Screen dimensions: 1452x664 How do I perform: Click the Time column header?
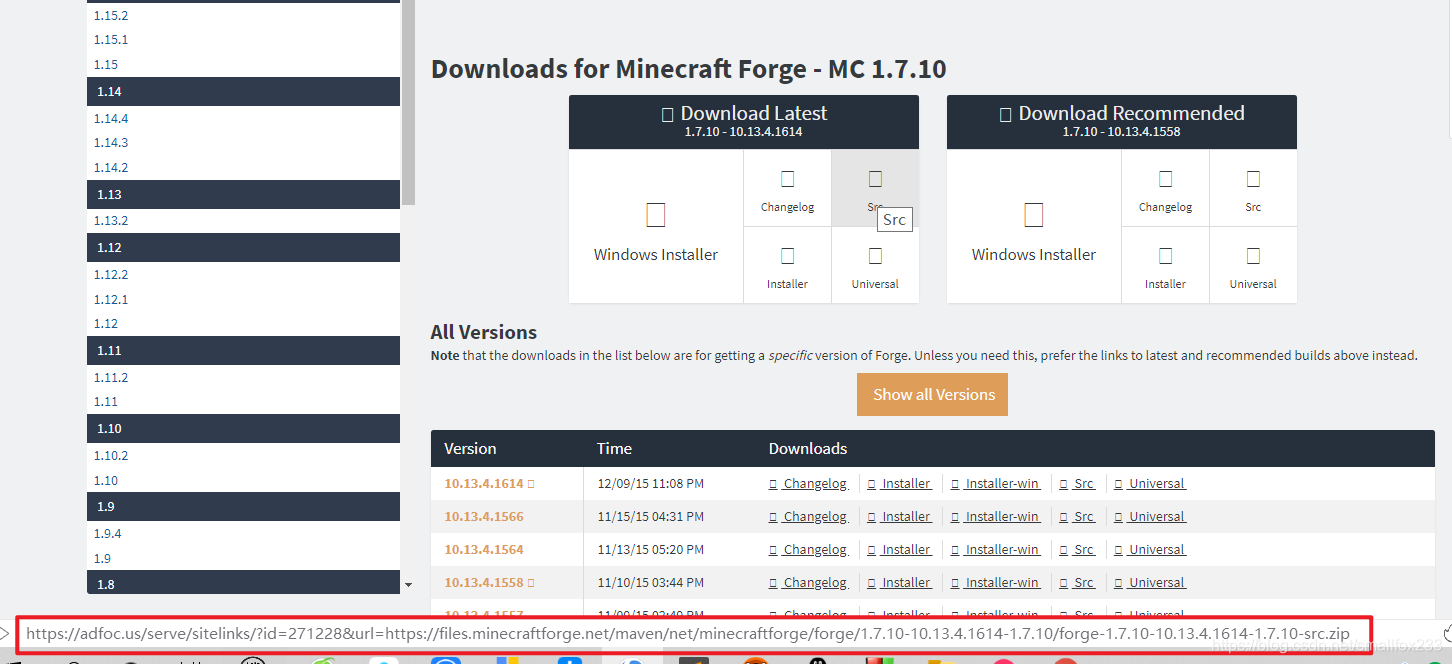[614, 448]
